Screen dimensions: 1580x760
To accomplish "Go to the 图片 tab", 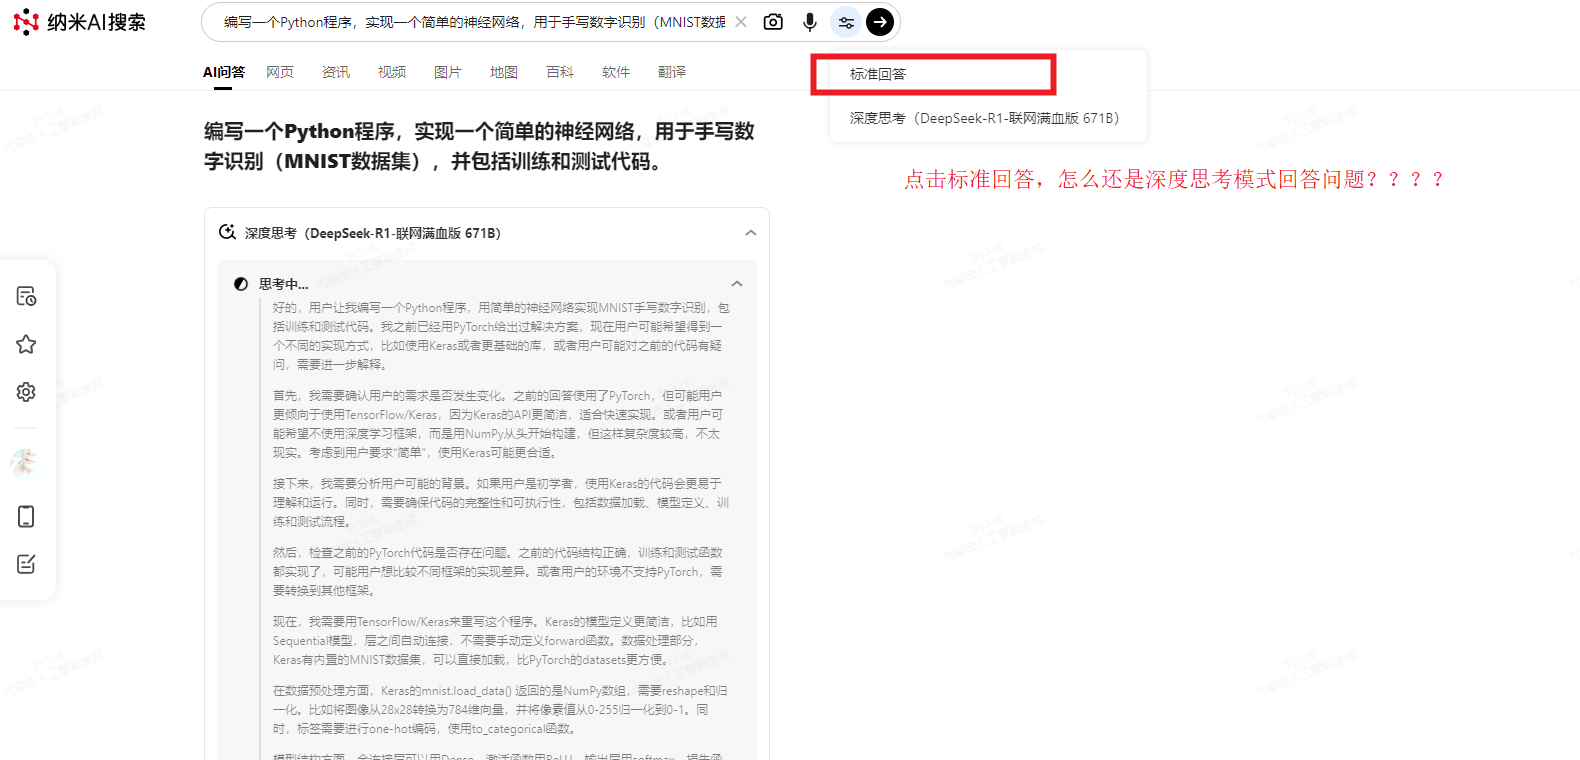I will click(448, 72).
